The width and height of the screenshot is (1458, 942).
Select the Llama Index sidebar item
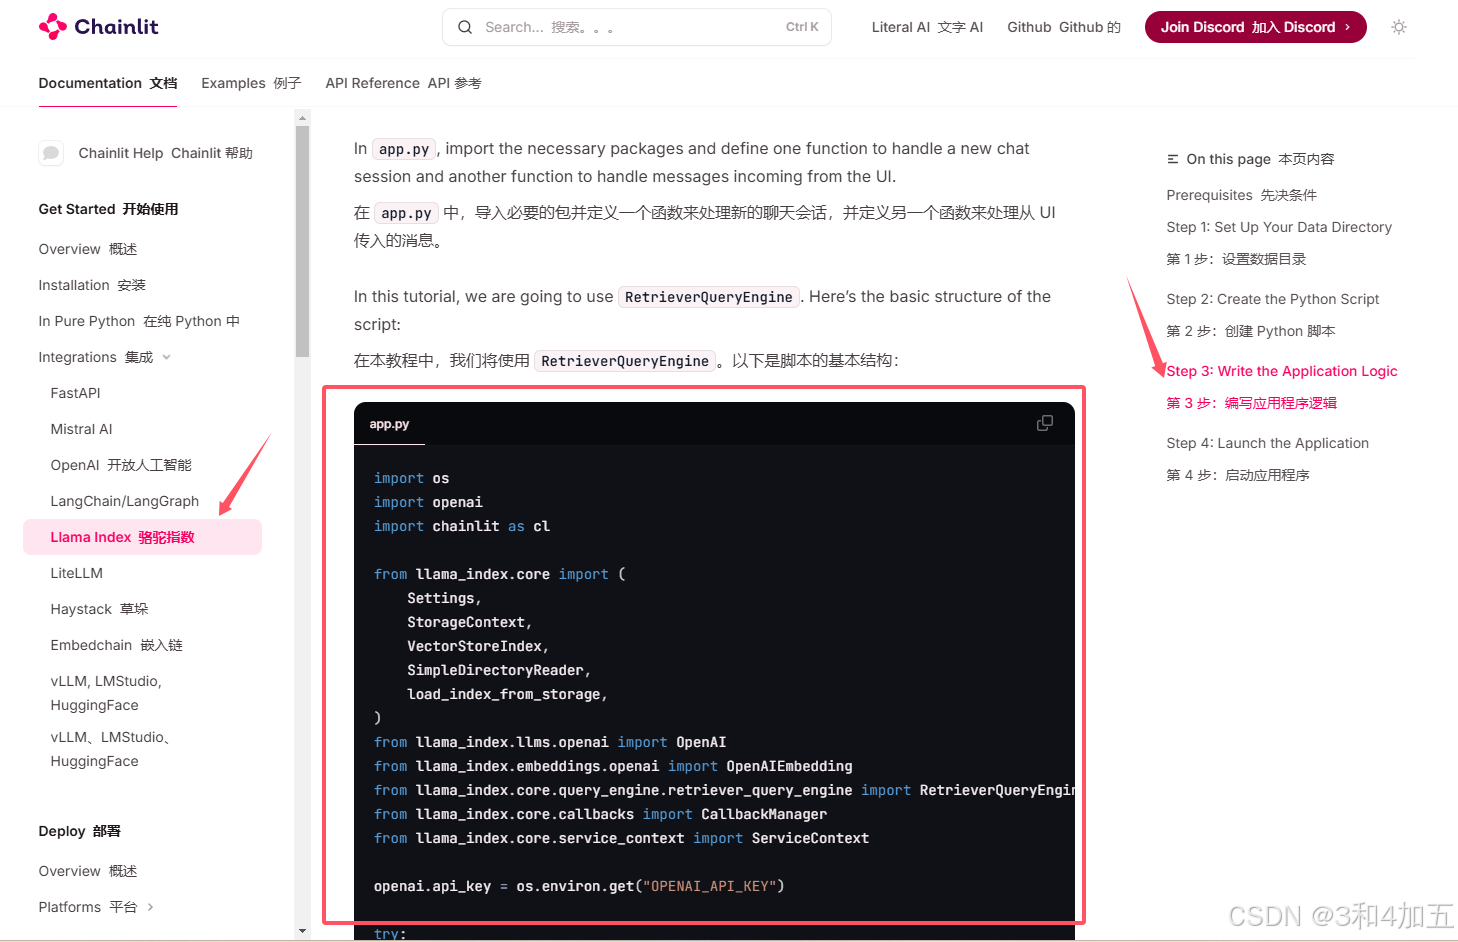(x=142, y=537)
